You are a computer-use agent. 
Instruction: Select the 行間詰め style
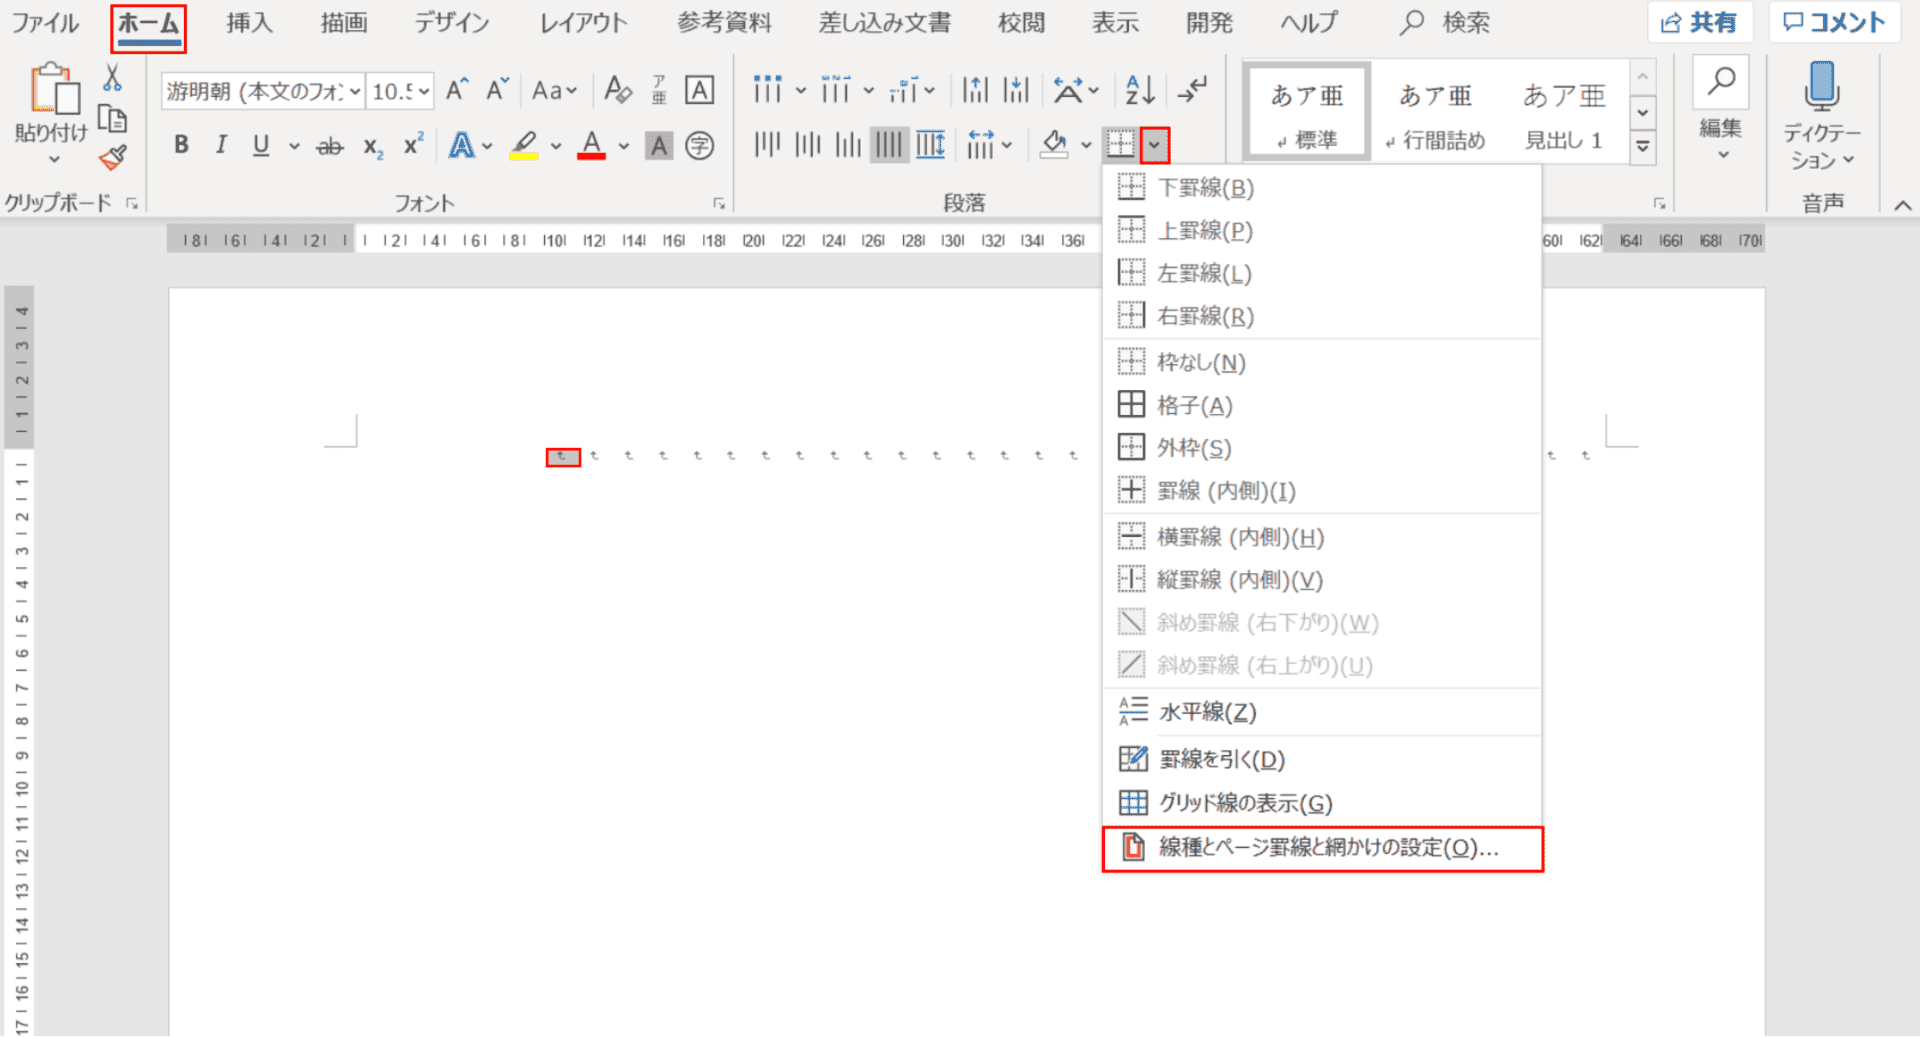point(1435,113)
